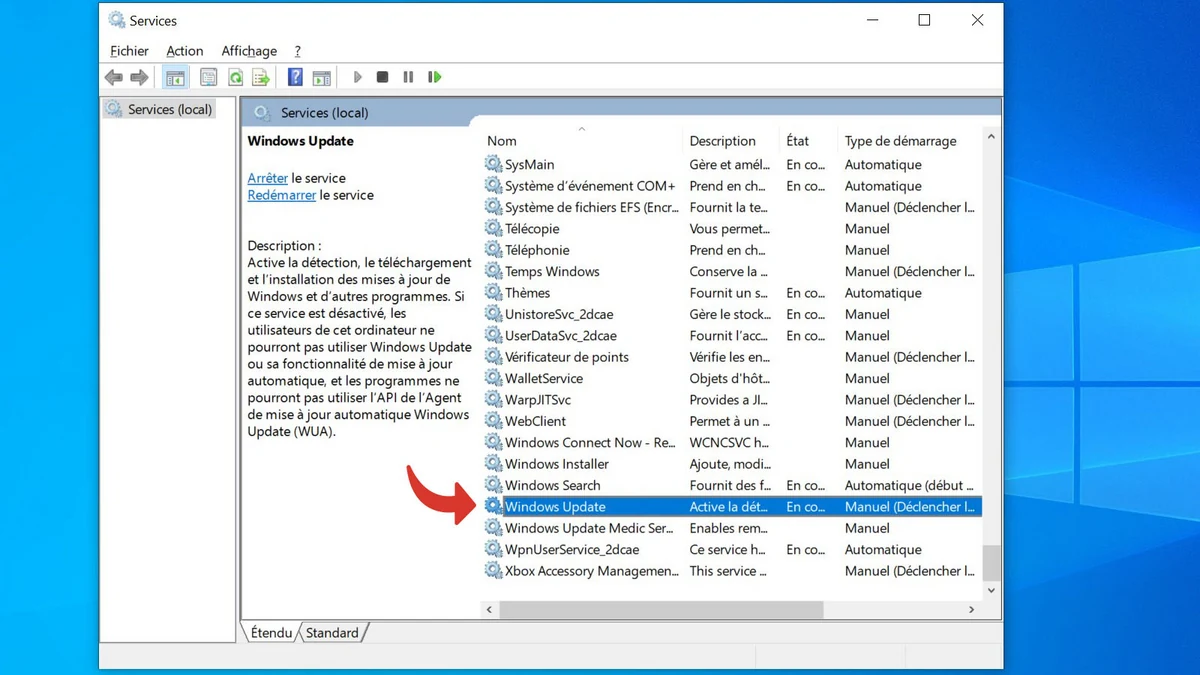The width and height of the screenshot is (1200, 675).
Task: Sort by Type de démarrage column header
Action: [900, 141]
